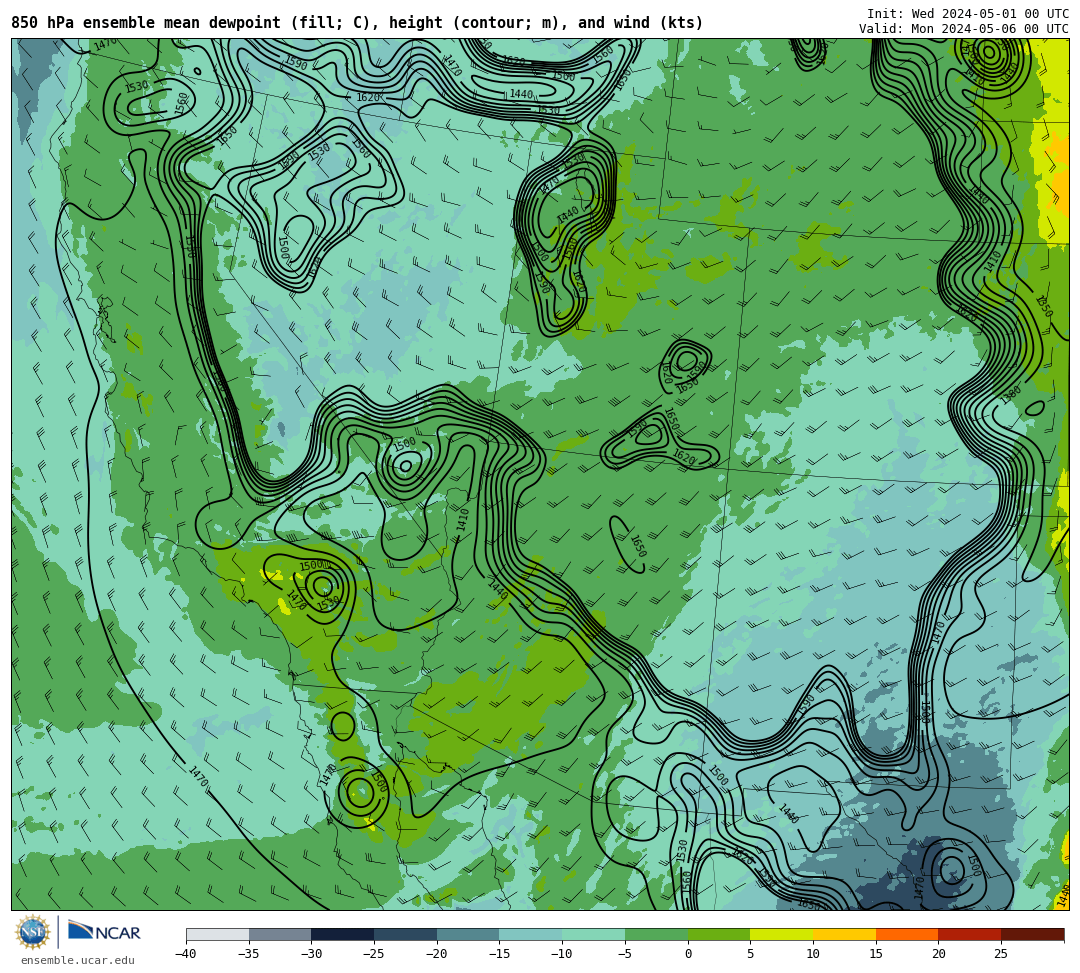The height and width of the screenshot is (973, 1080).
Task: Click the NCAR logo
Action: coord(104,932)
